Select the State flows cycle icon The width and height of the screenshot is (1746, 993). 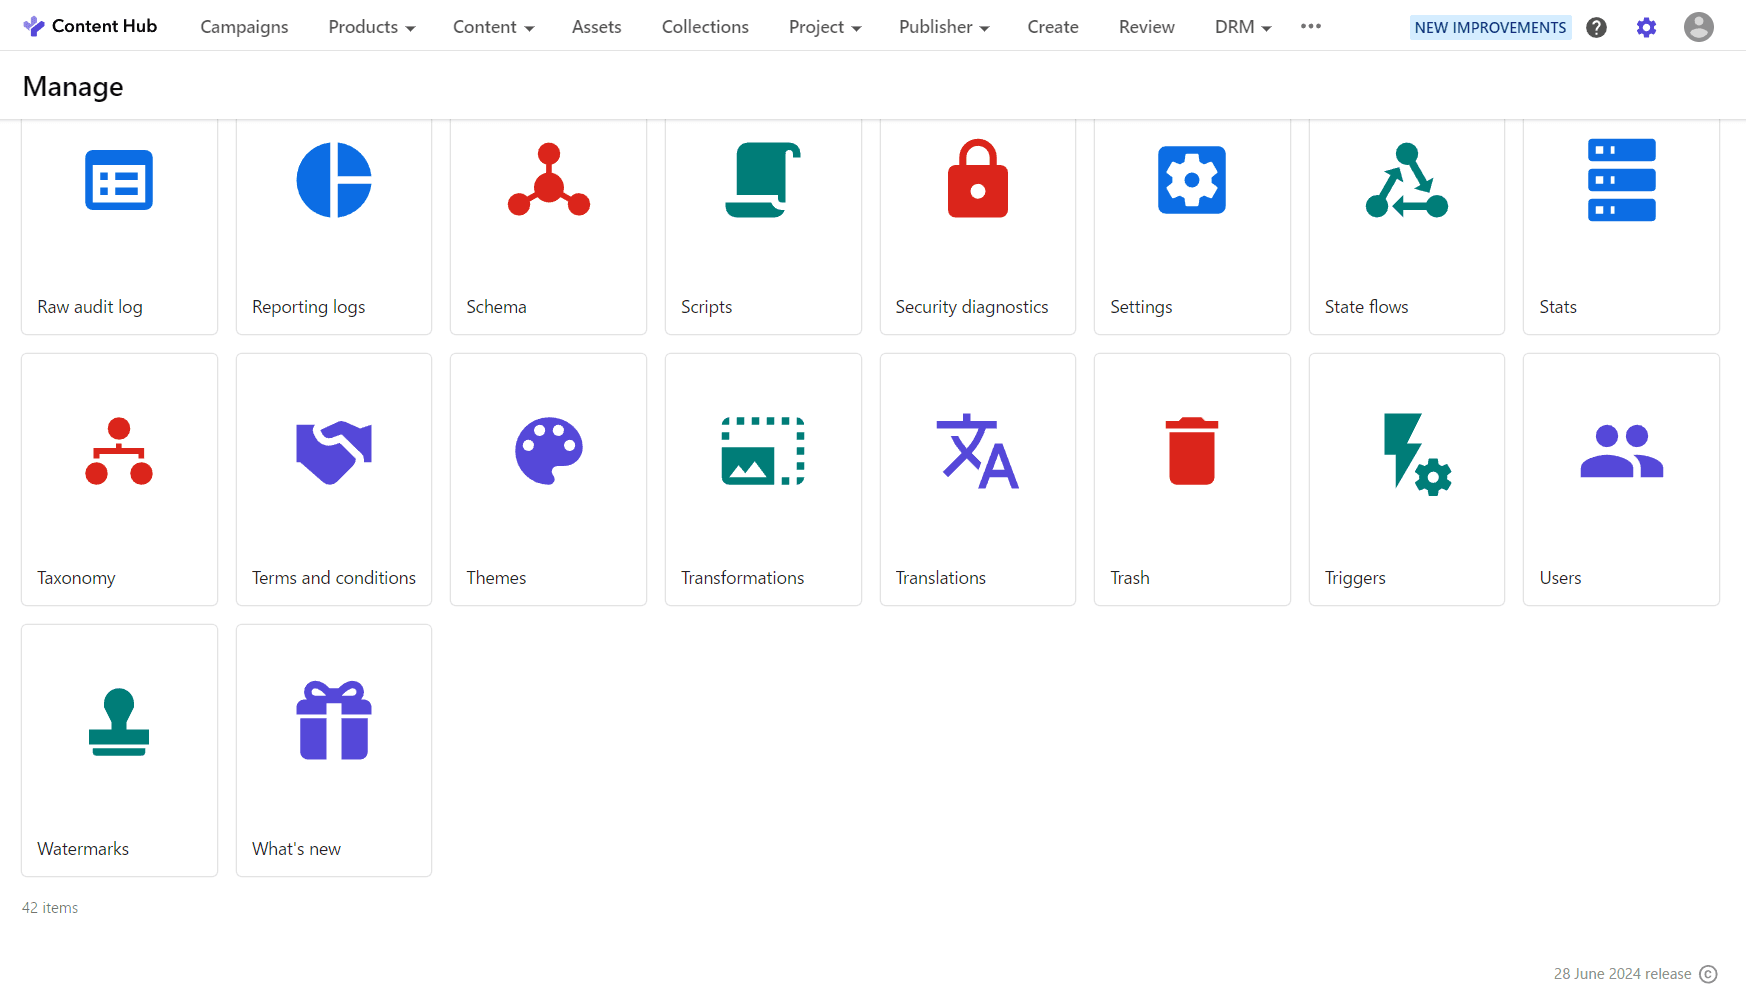pyautogui.click(x=1406, y=180)
